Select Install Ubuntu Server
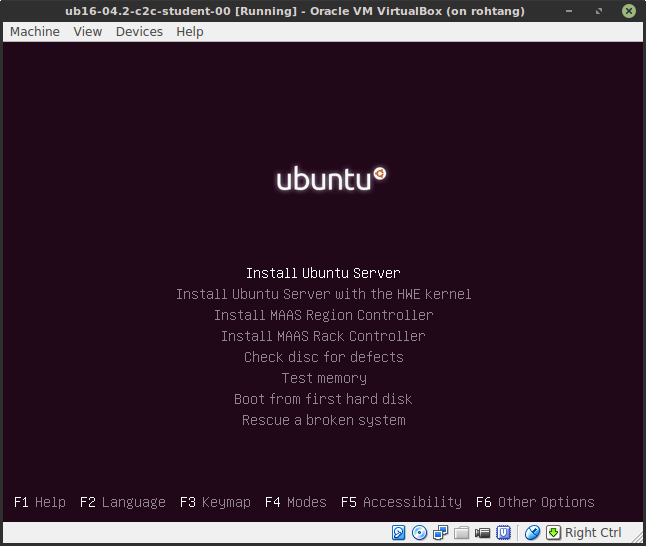 (323, 273)
